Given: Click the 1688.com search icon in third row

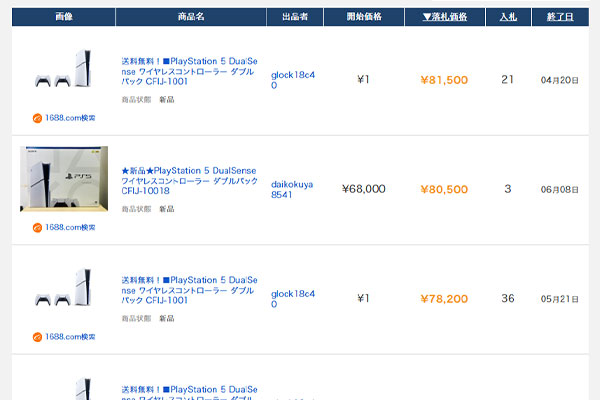Looking at the screenshot, I should tap(37, 337).
